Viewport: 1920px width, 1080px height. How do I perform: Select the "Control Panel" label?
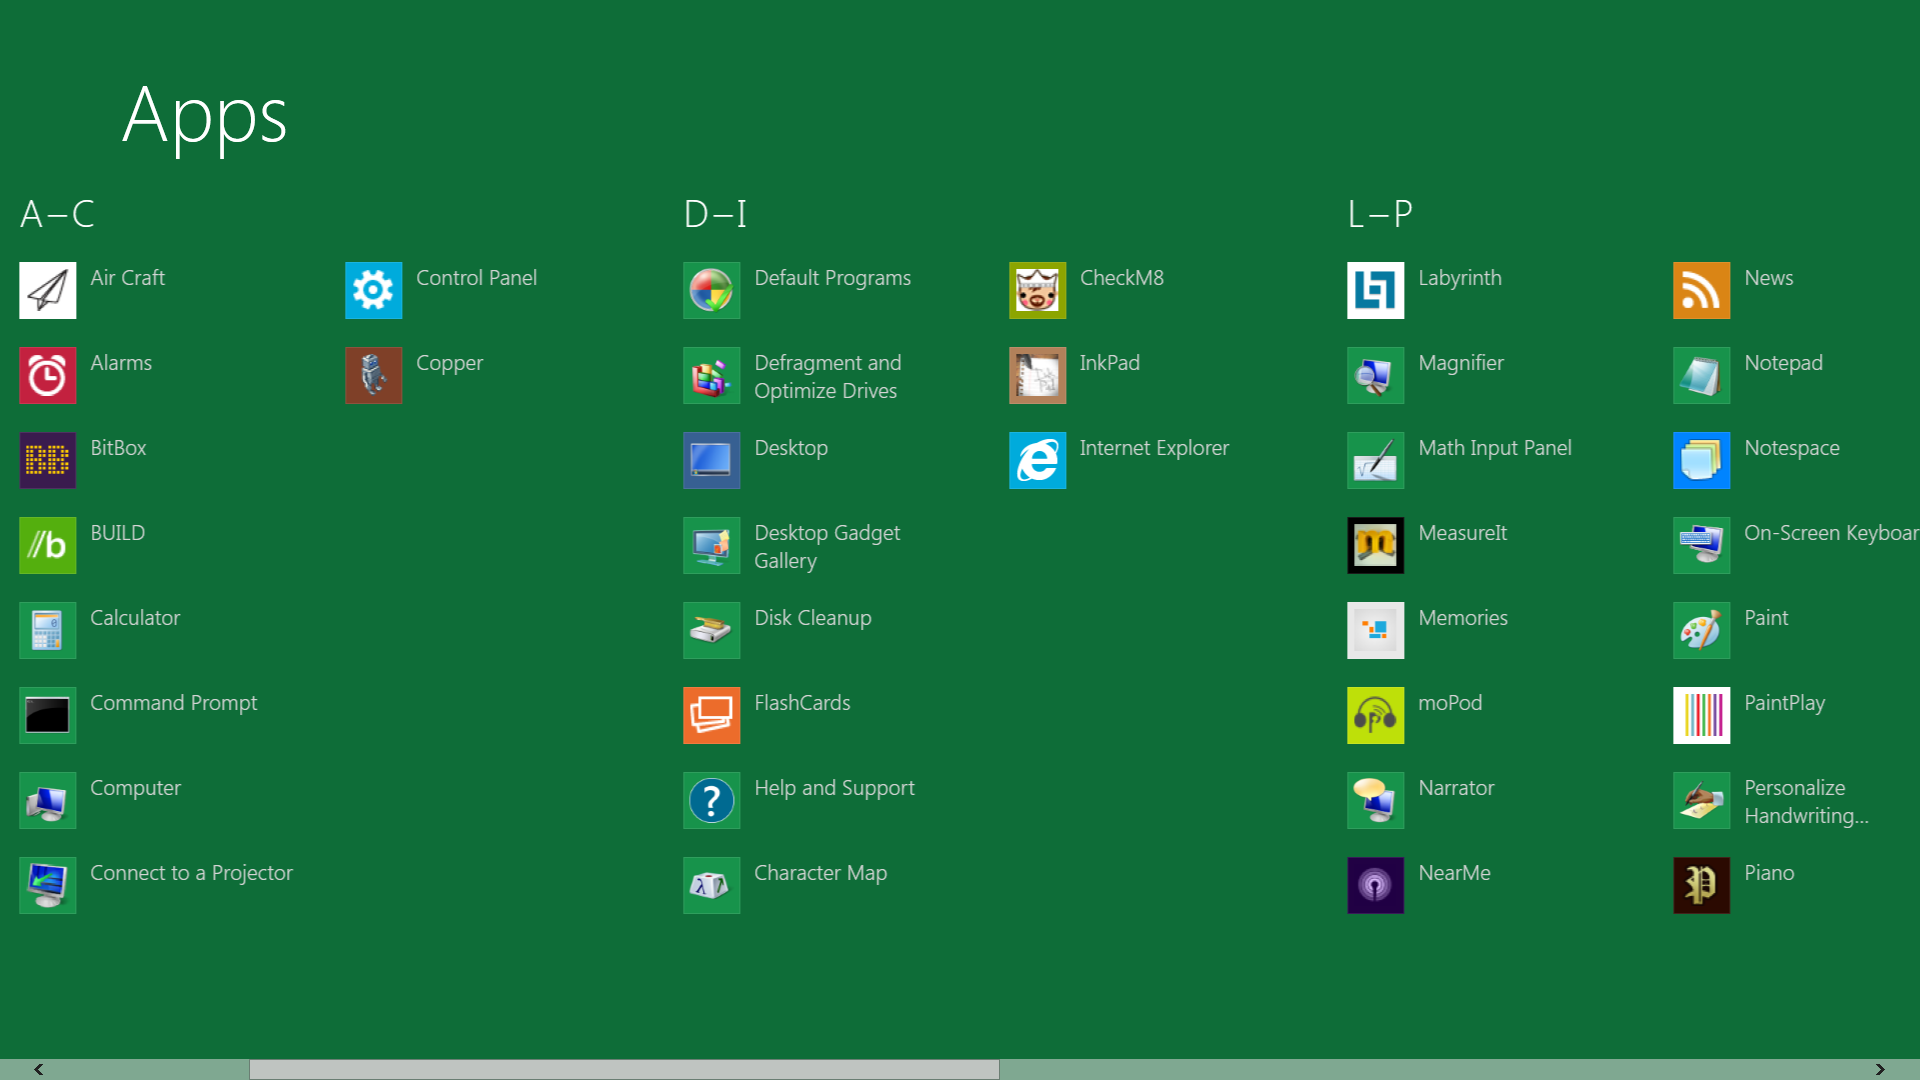click(477, 278)
